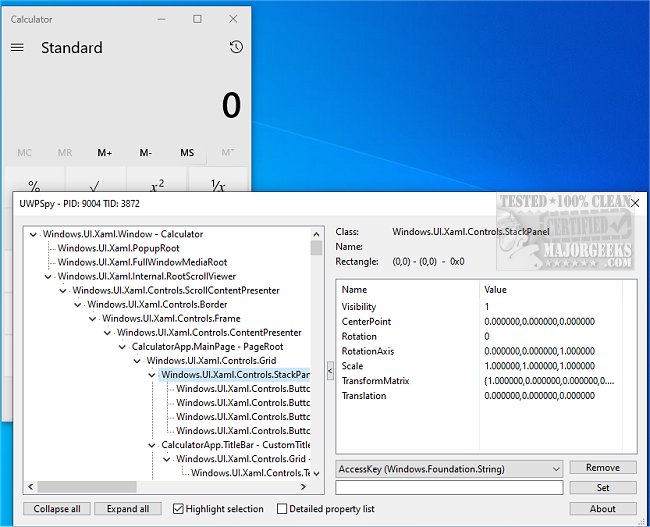The image size is (650, 527).
Task: Select the RotationAxis property row
Action: click(x=479, y=351)
